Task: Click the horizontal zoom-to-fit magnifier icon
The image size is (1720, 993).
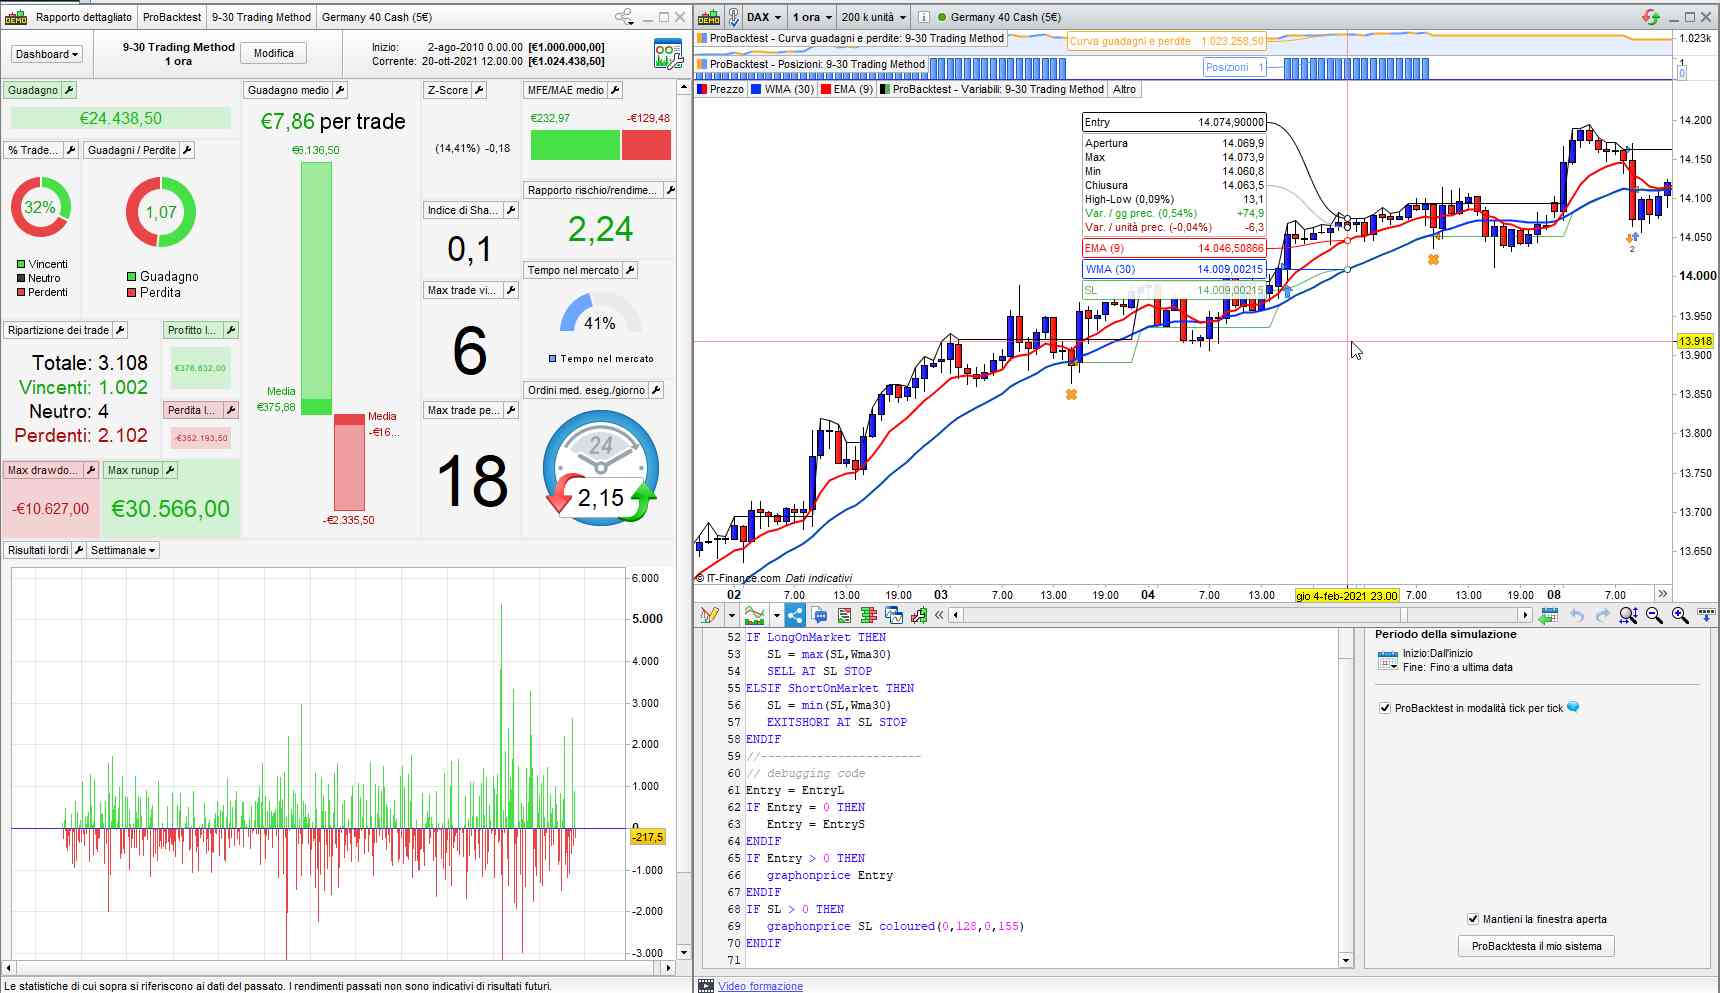Action: [x=1628, y=616]
